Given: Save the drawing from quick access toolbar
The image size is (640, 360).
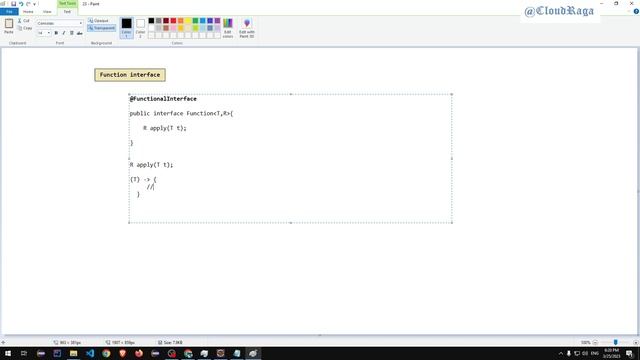Looking at the screenshot, I should [13, 4].
